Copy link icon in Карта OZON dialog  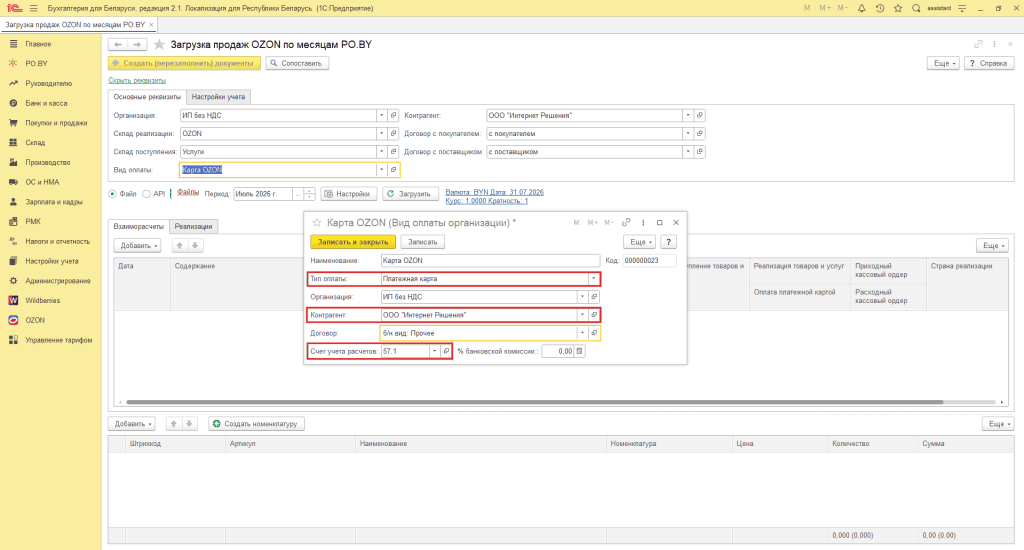tap(626, 223)
